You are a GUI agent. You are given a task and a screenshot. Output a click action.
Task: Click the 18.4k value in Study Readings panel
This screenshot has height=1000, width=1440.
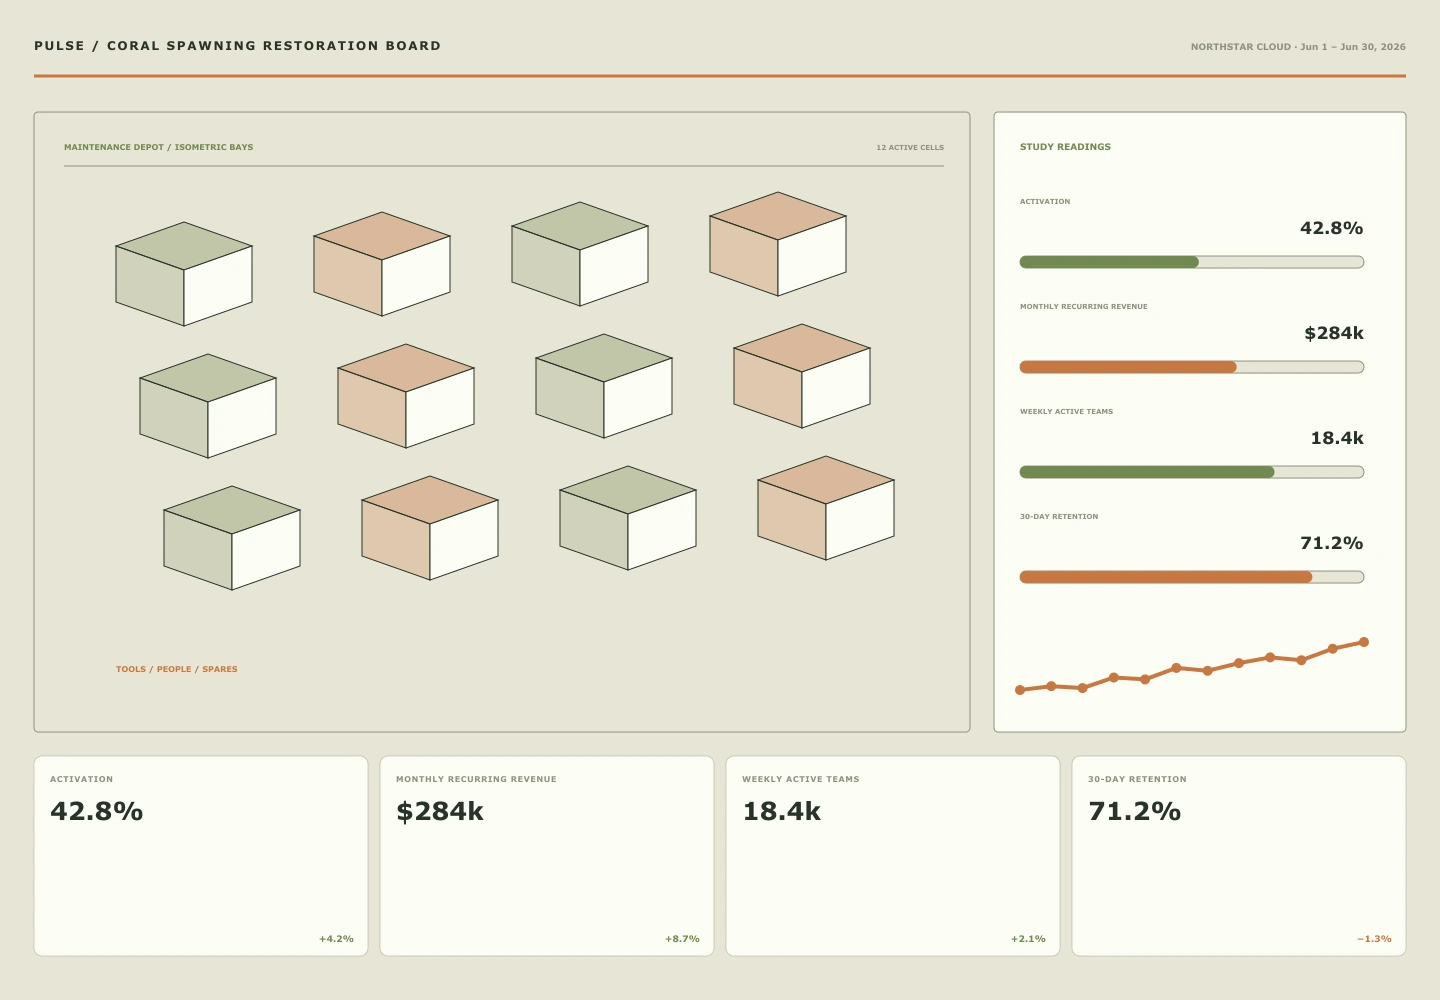click(1337, 438)
